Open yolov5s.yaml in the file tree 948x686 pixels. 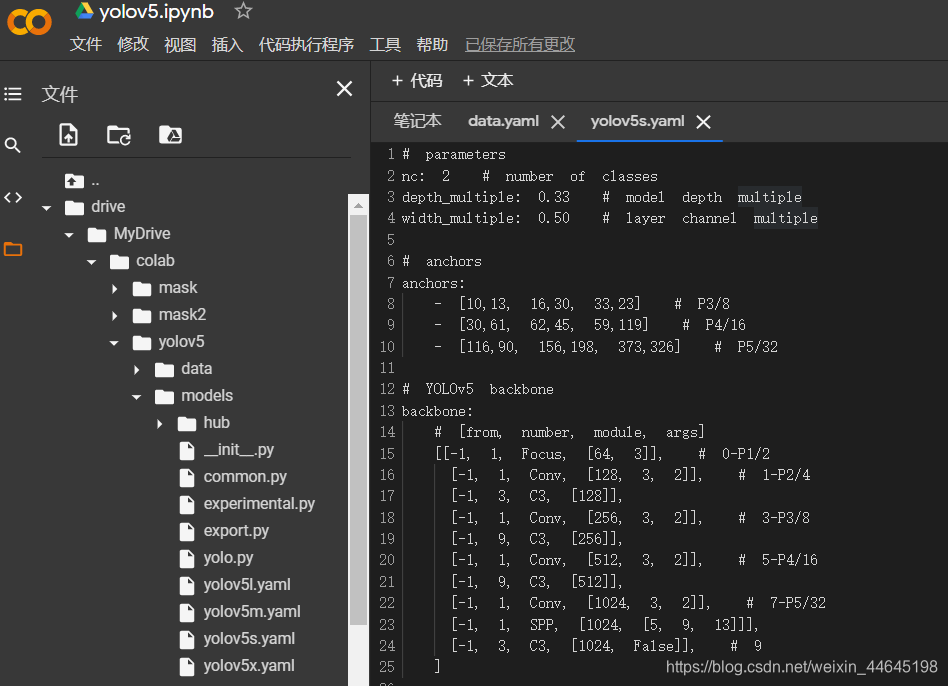click(249, 639)
